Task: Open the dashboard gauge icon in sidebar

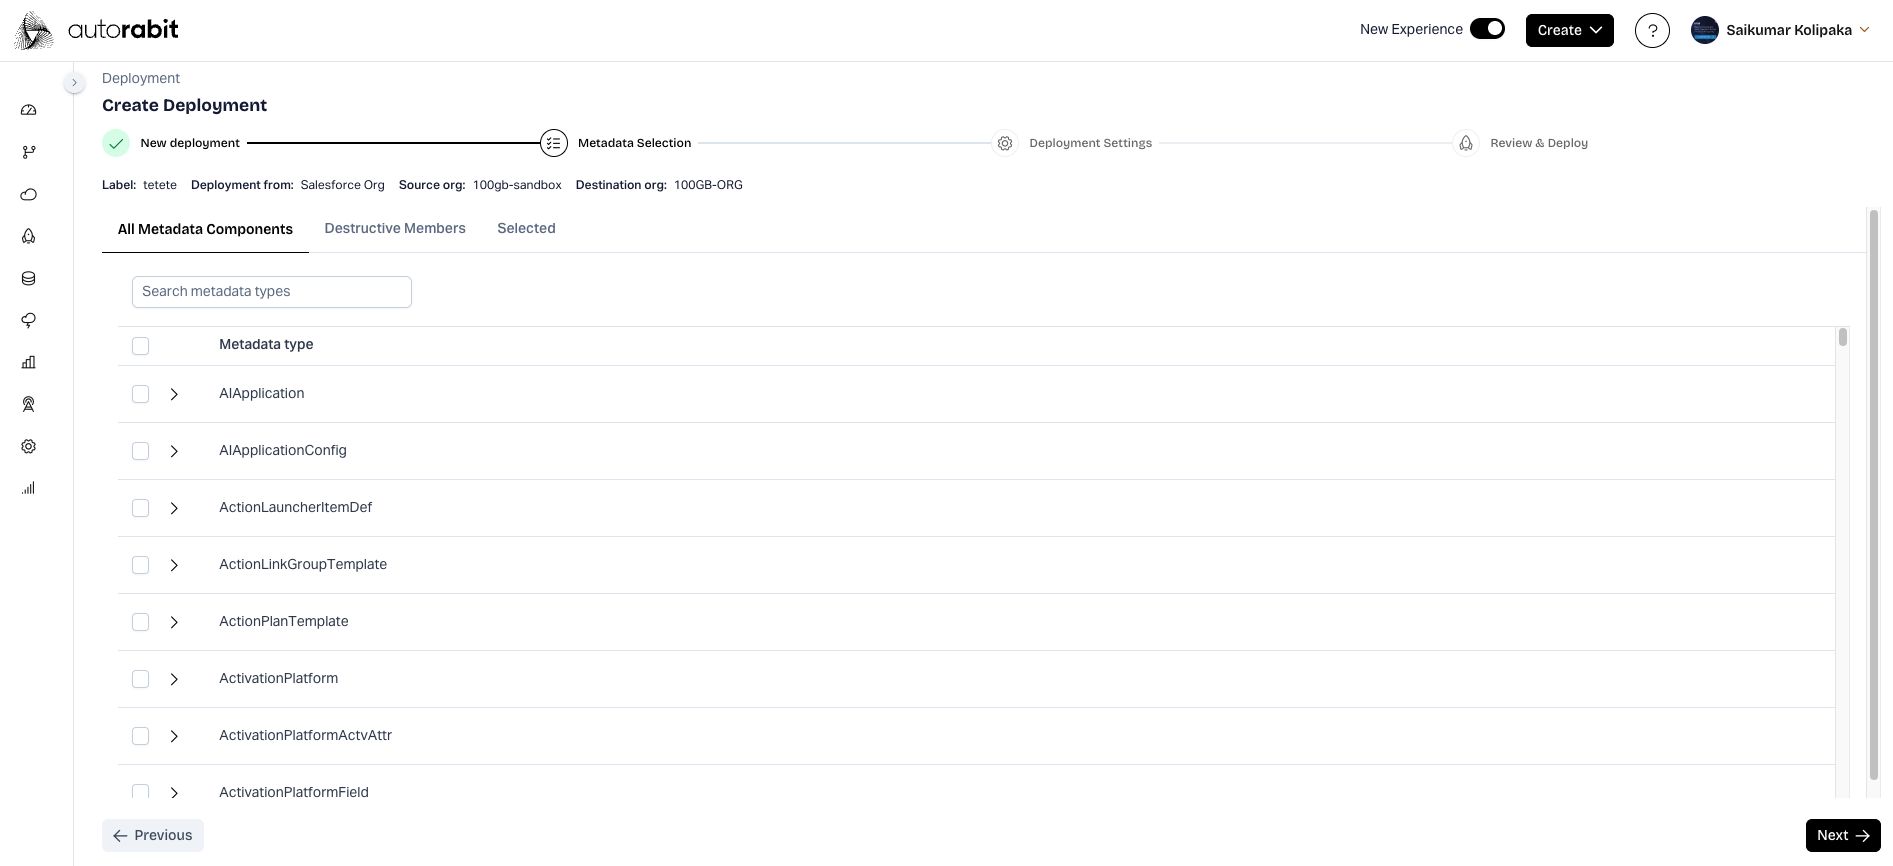Action: coord(29,110)
